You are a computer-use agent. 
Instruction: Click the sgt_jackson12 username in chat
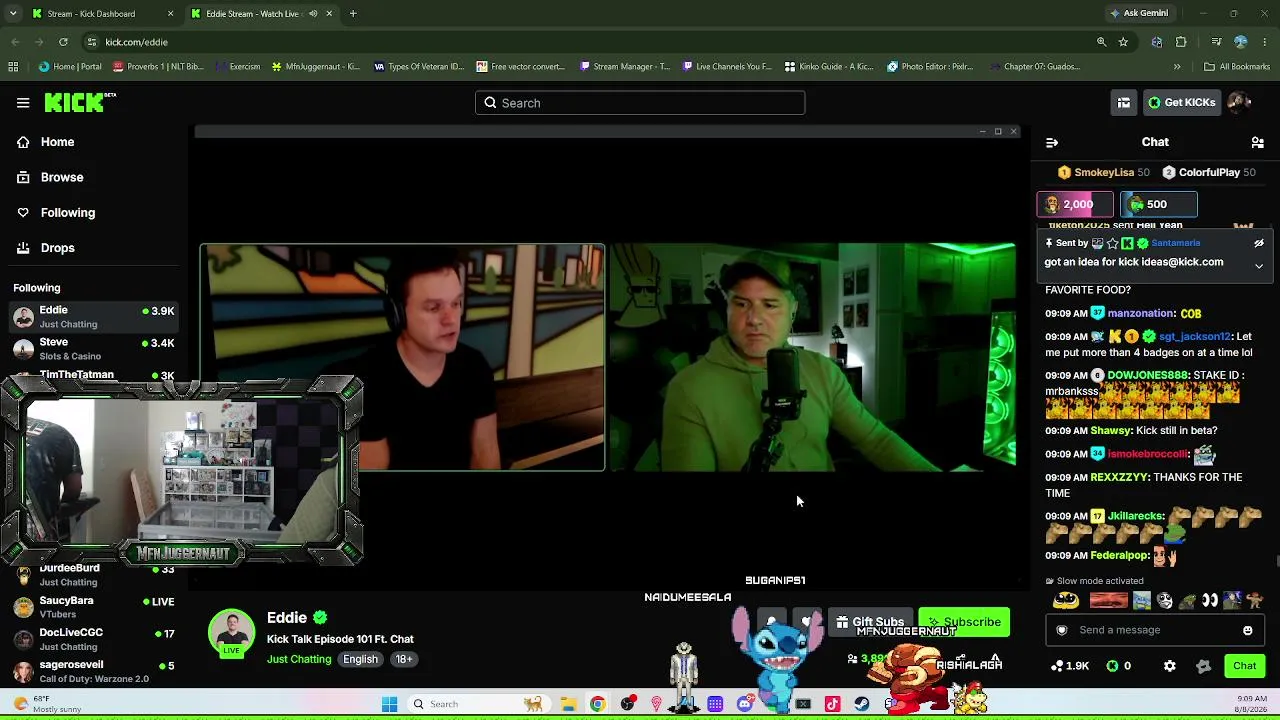(1194, 337)
